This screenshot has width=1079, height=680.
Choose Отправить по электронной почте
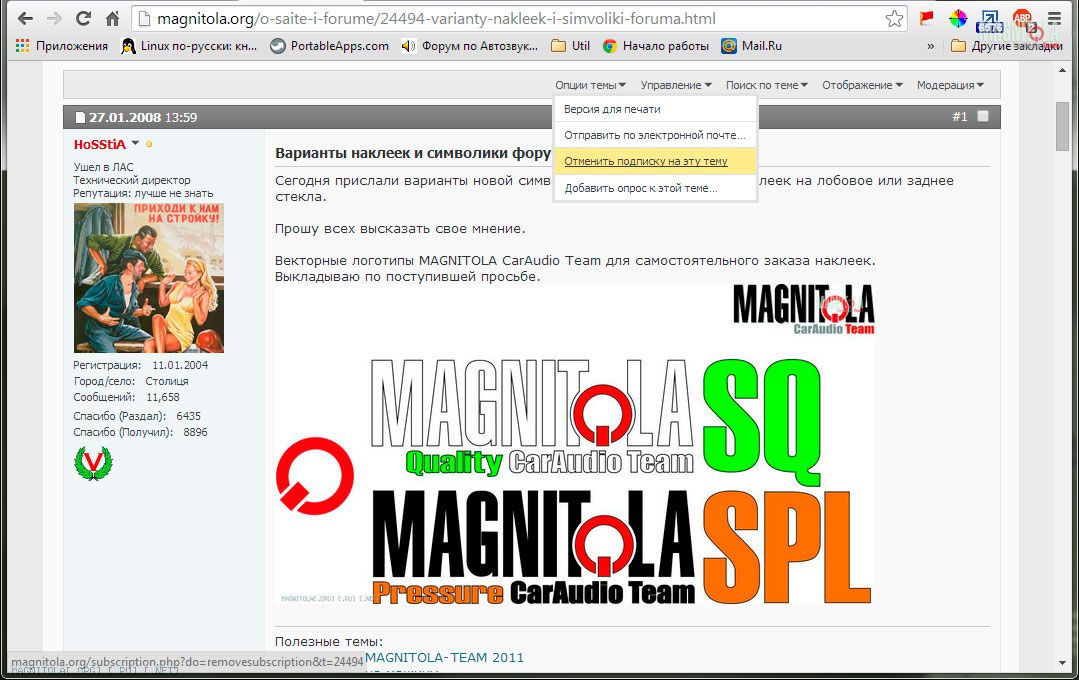655,136
